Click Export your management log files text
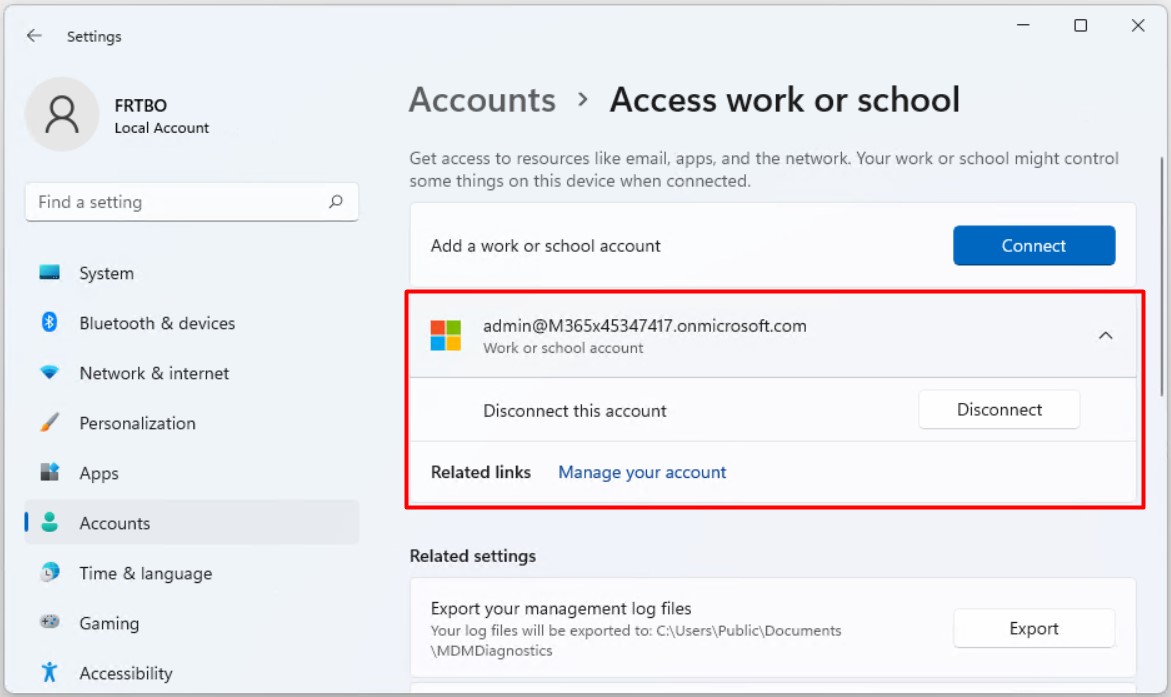Screen dimensions: 1171x697 pos(561,609)
